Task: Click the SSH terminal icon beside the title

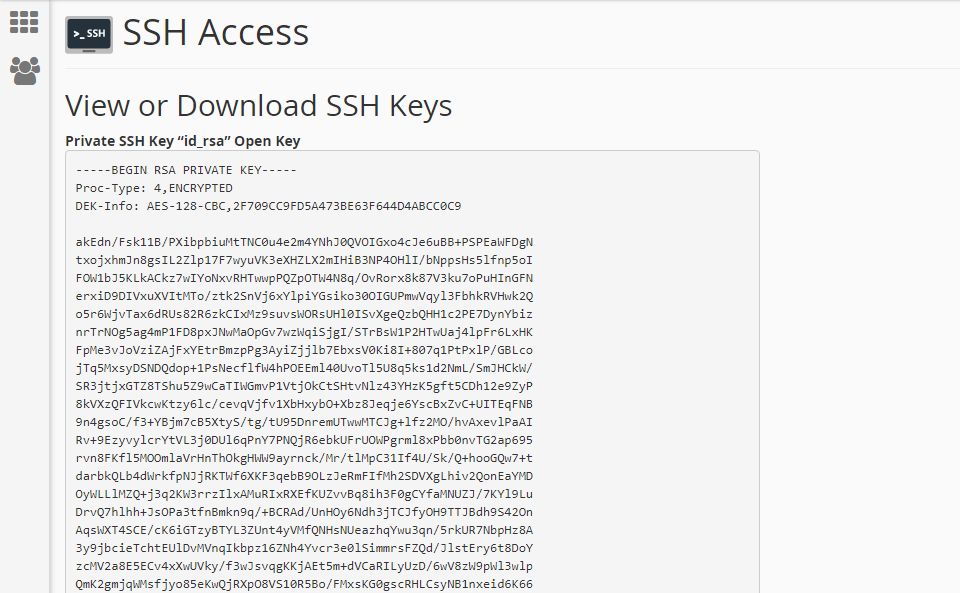Action: pyautogui.click(x=89, y=34)
